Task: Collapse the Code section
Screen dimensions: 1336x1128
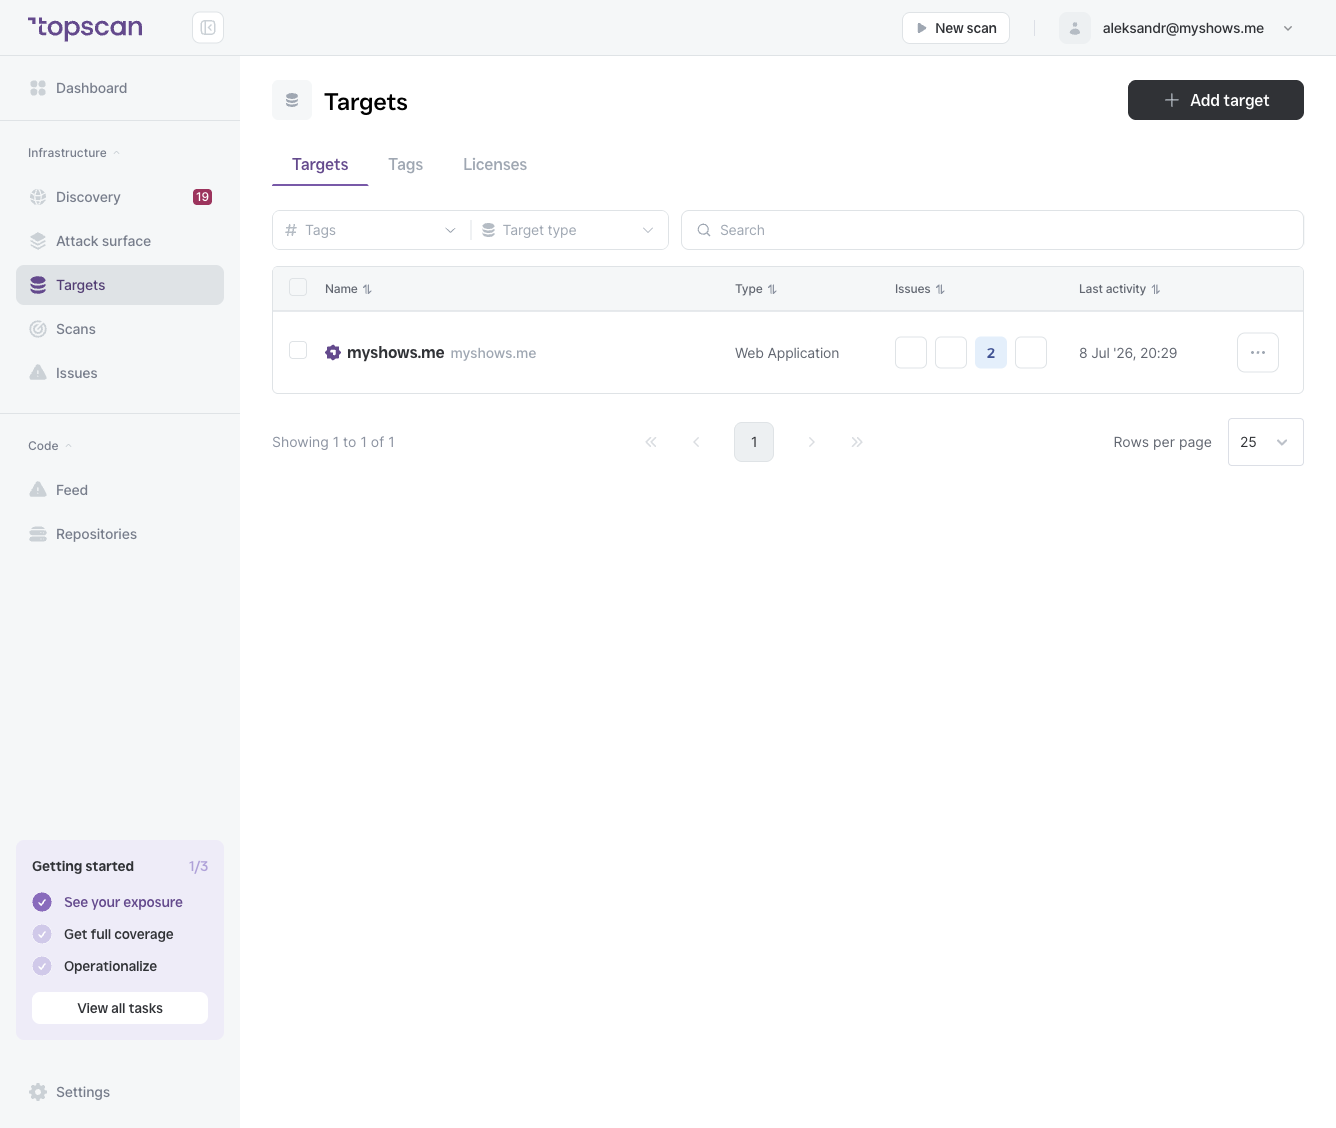Action: click(50, 446)
